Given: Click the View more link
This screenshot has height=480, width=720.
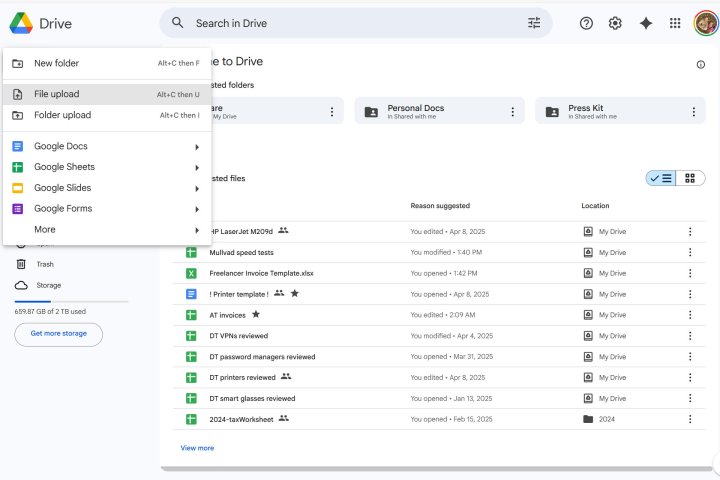Looking at the screenshot, I should pyautogui.click(x=197, y=448).
